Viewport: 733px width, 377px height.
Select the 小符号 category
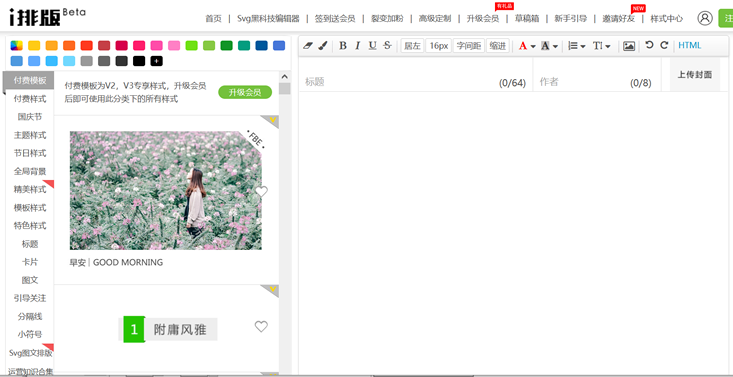click(30, 334)
